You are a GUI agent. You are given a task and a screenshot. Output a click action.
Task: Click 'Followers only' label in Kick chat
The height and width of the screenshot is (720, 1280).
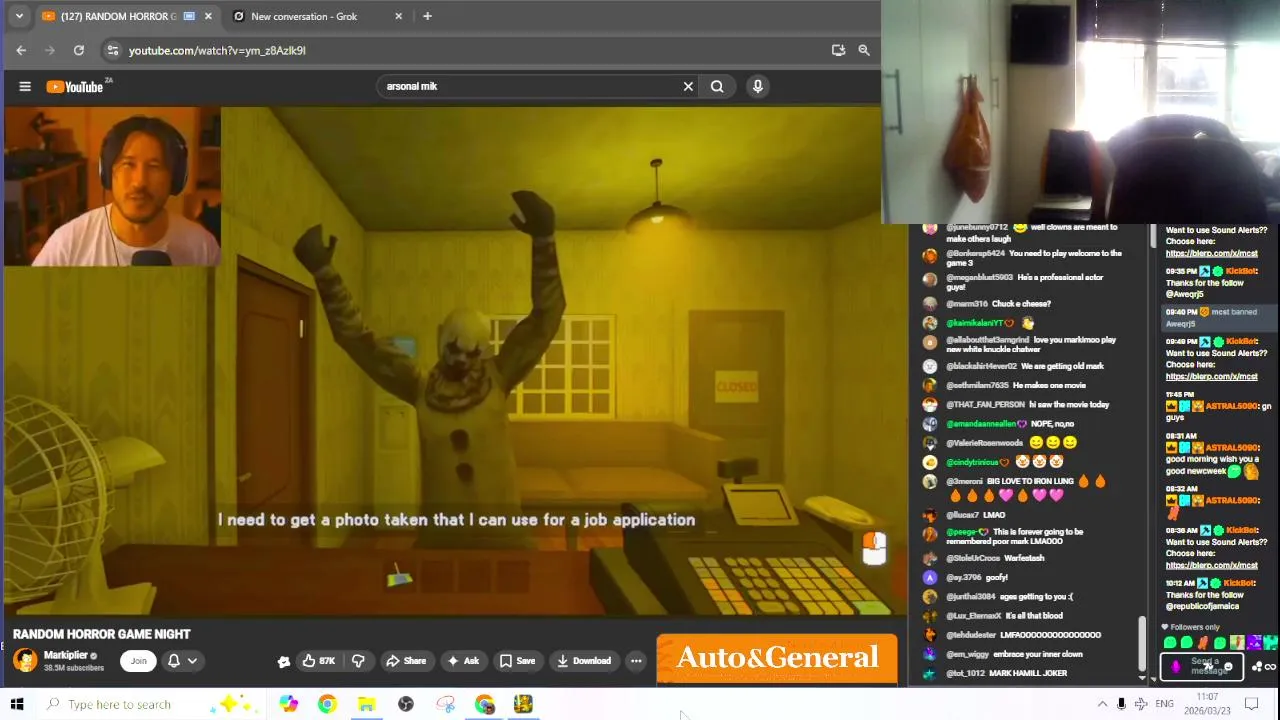1195,627
